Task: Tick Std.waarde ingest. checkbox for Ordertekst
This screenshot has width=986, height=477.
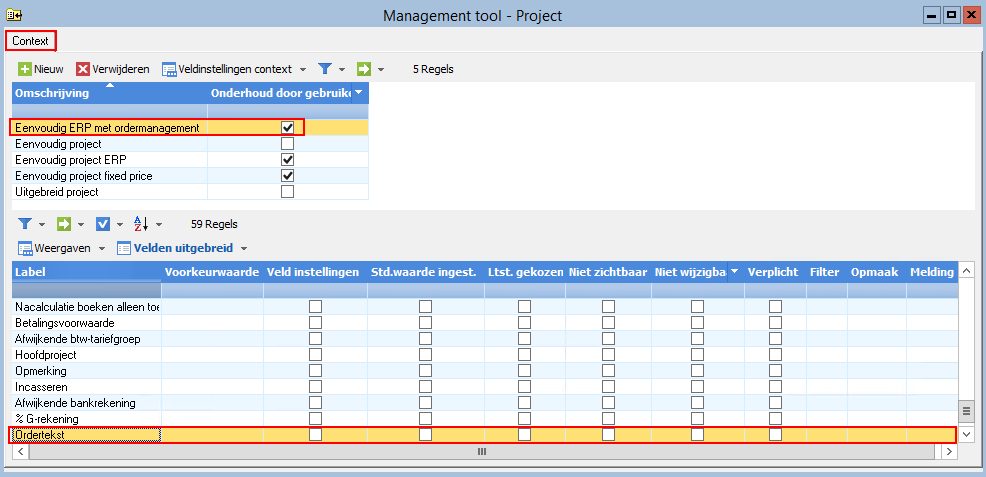Action: pos(426,434)
